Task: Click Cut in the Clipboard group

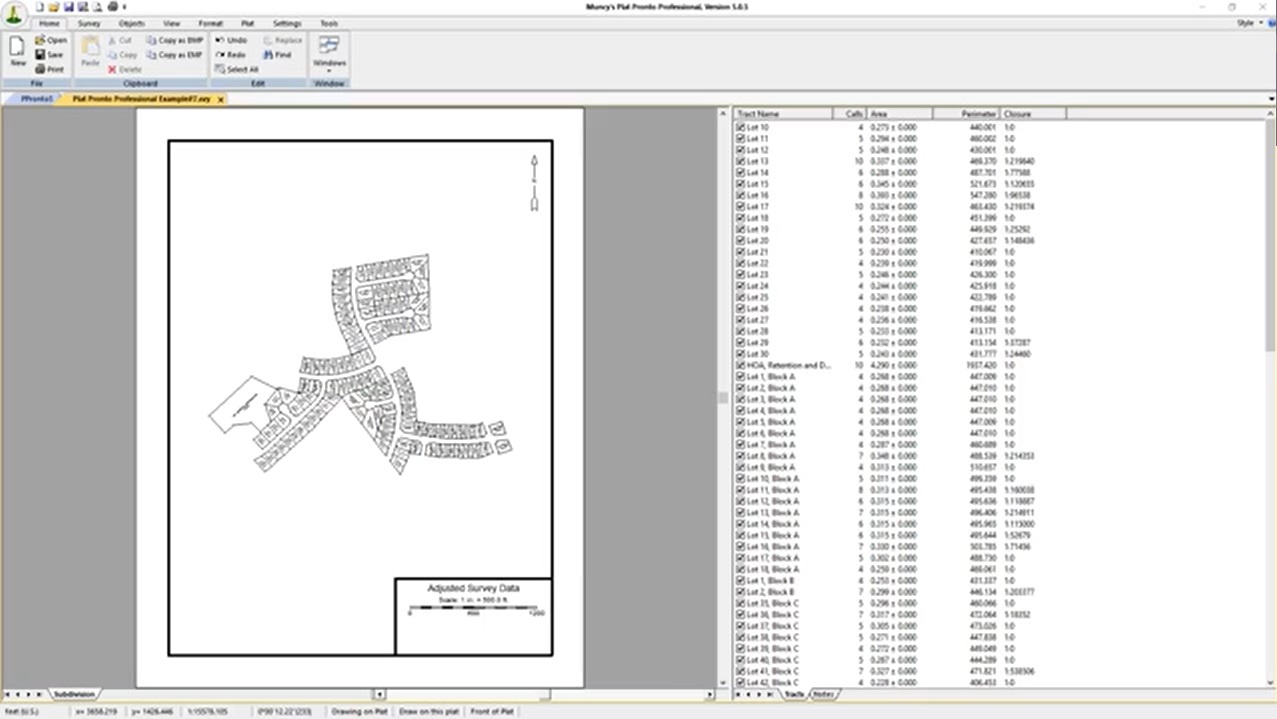Action: [118, 40]
